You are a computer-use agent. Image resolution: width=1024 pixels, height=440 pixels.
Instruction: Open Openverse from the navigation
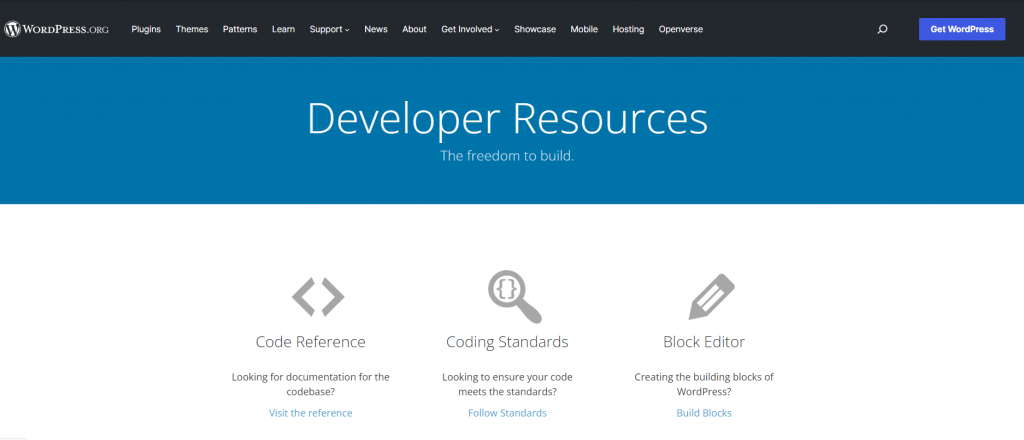[680, 29]
